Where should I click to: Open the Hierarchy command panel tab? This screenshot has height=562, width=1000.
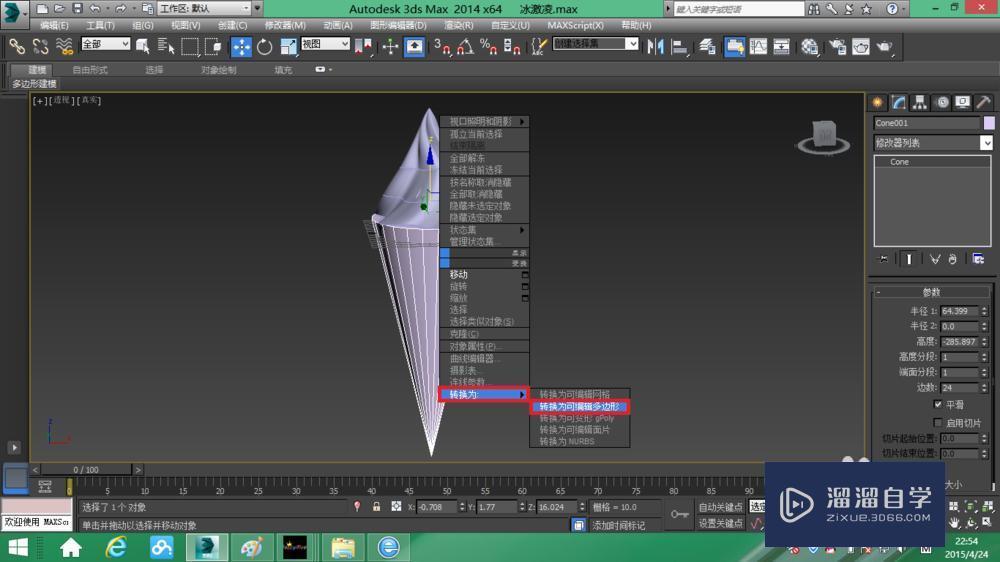coord(920,102)
